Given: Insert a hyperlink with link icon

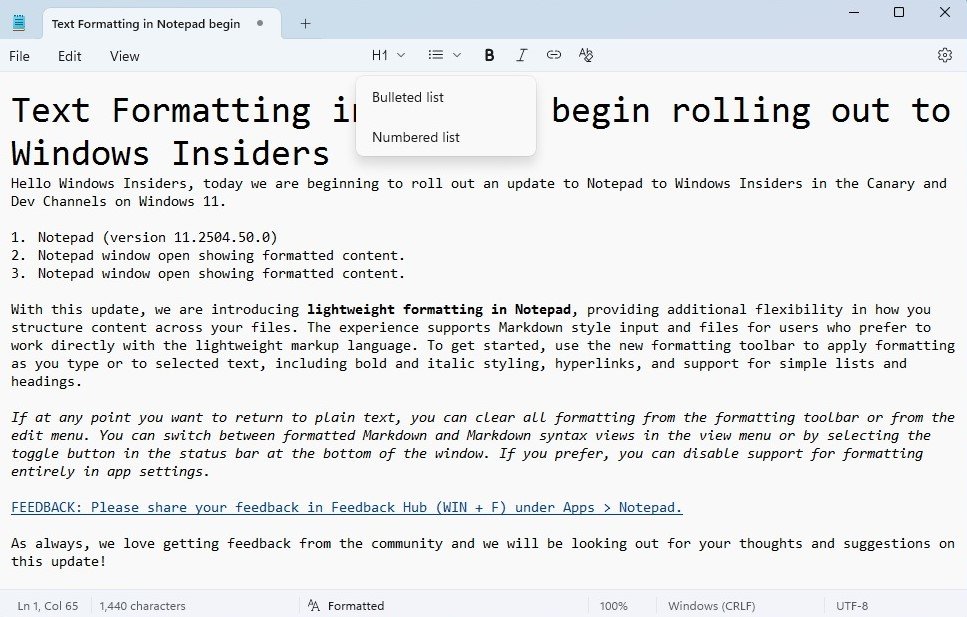Looking at the screenshot, I should (554, 55).
